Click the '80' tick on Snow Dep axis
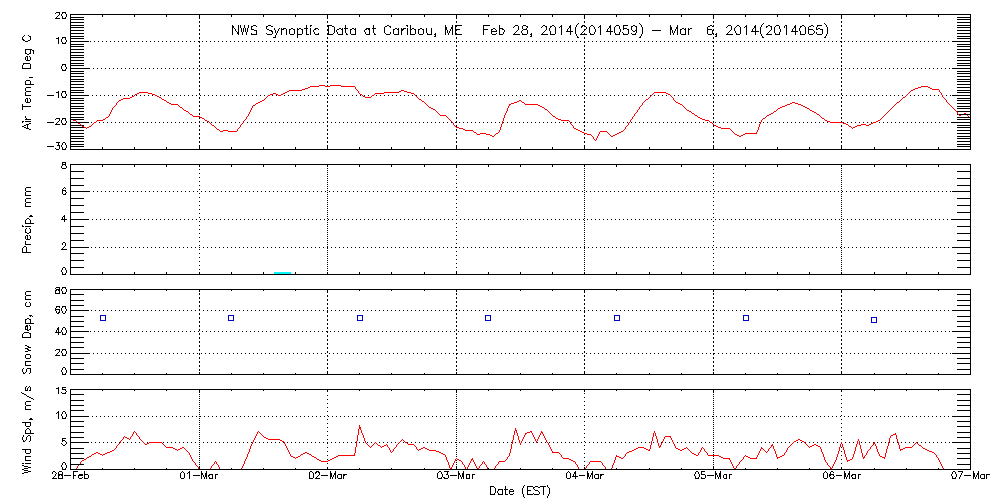 [59, 291]
